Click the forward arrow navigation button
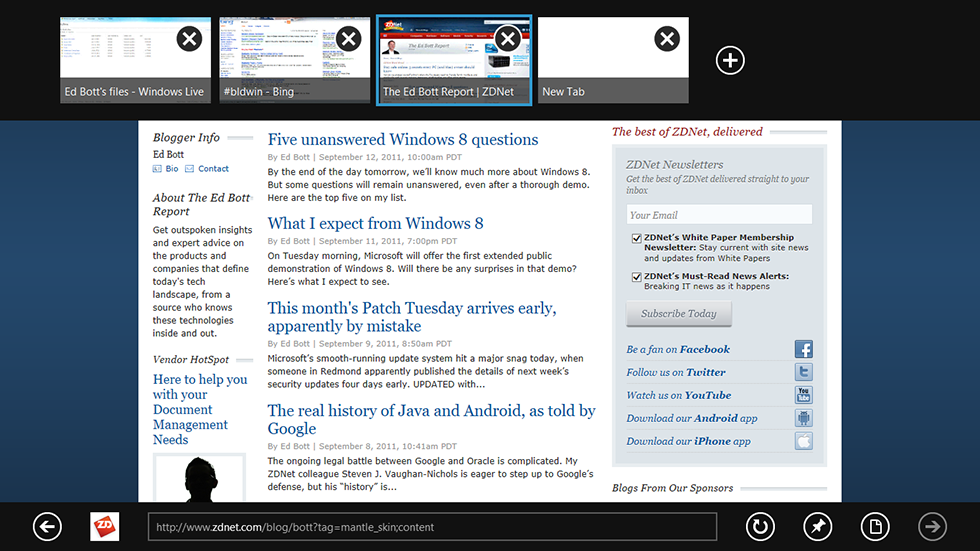 coord(932,527)
